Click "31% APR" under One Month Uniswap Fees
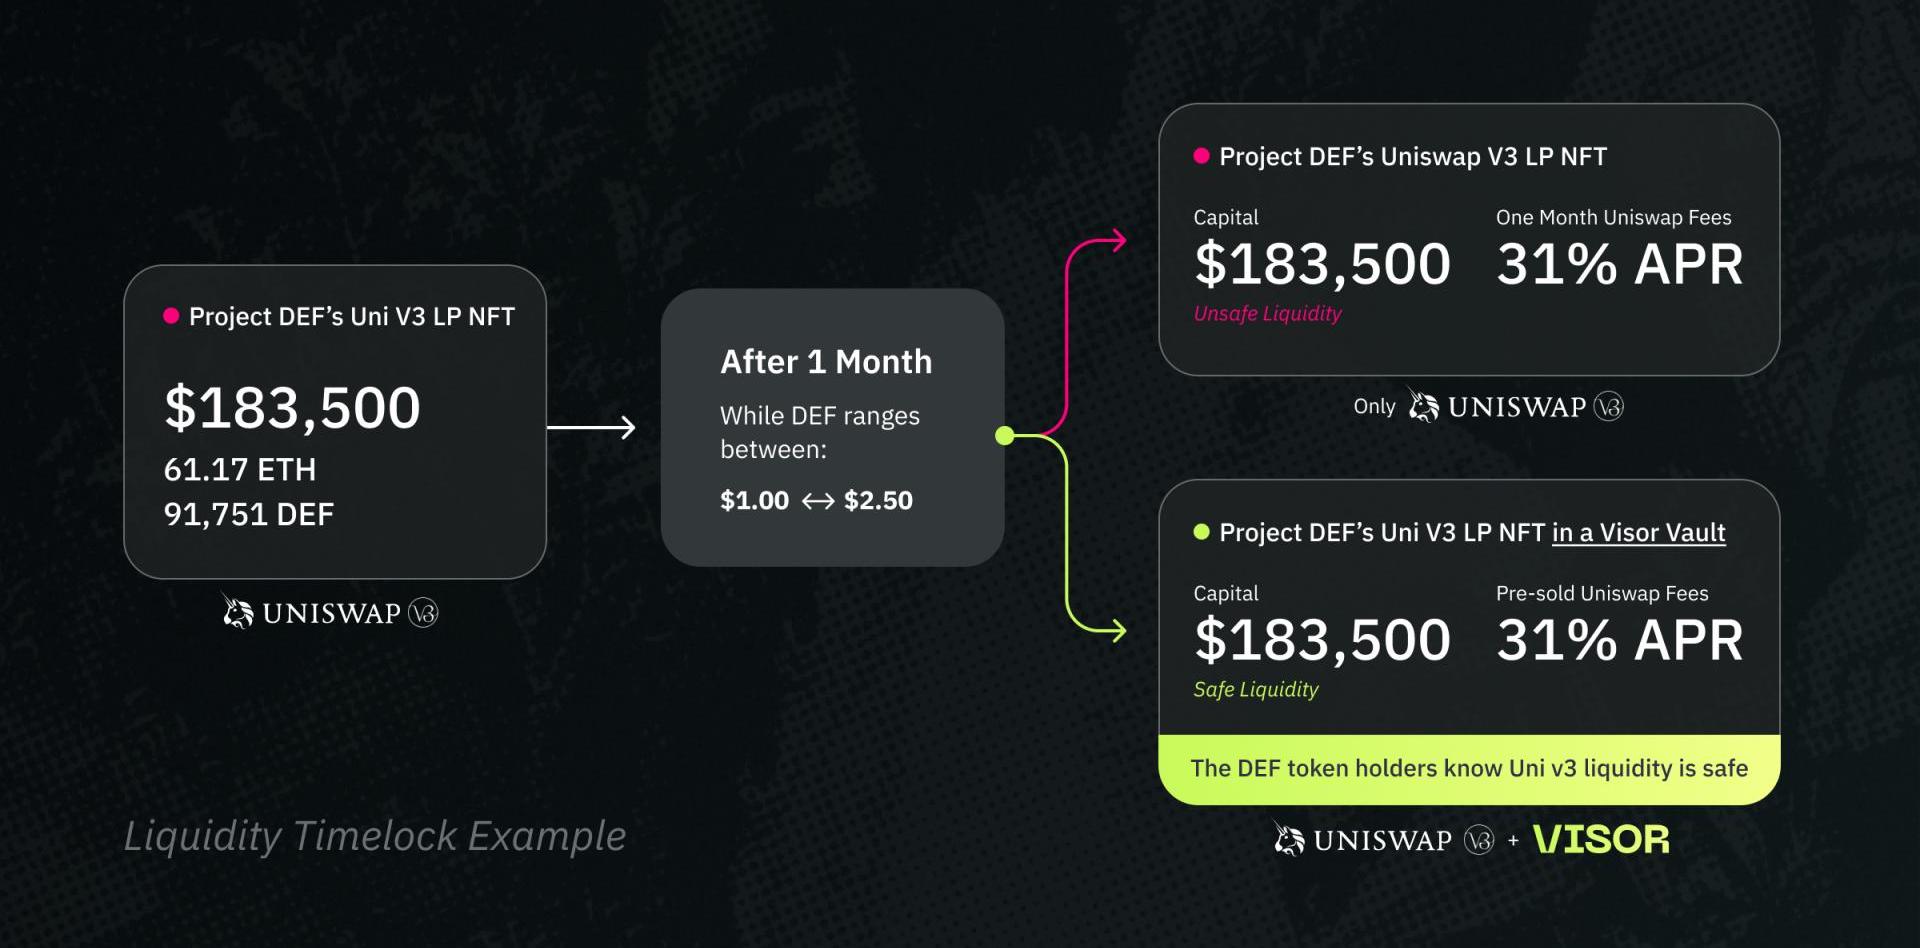 coord(1619,265)
